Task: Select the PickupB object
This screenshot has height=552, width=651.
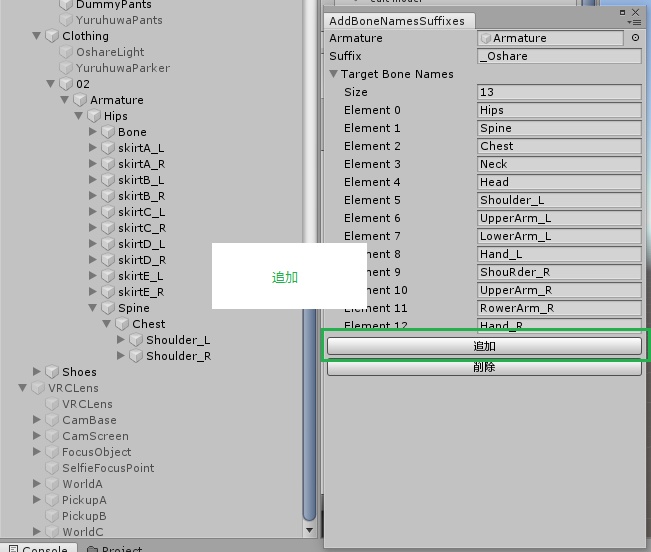Action: [84, 516]
